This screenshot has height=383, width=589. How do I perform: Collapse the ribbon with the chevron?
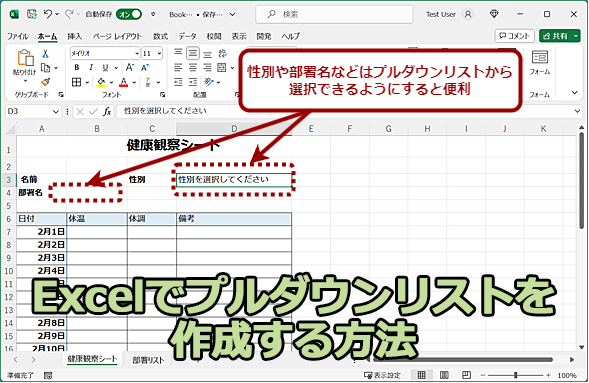(x=575, y=92)
